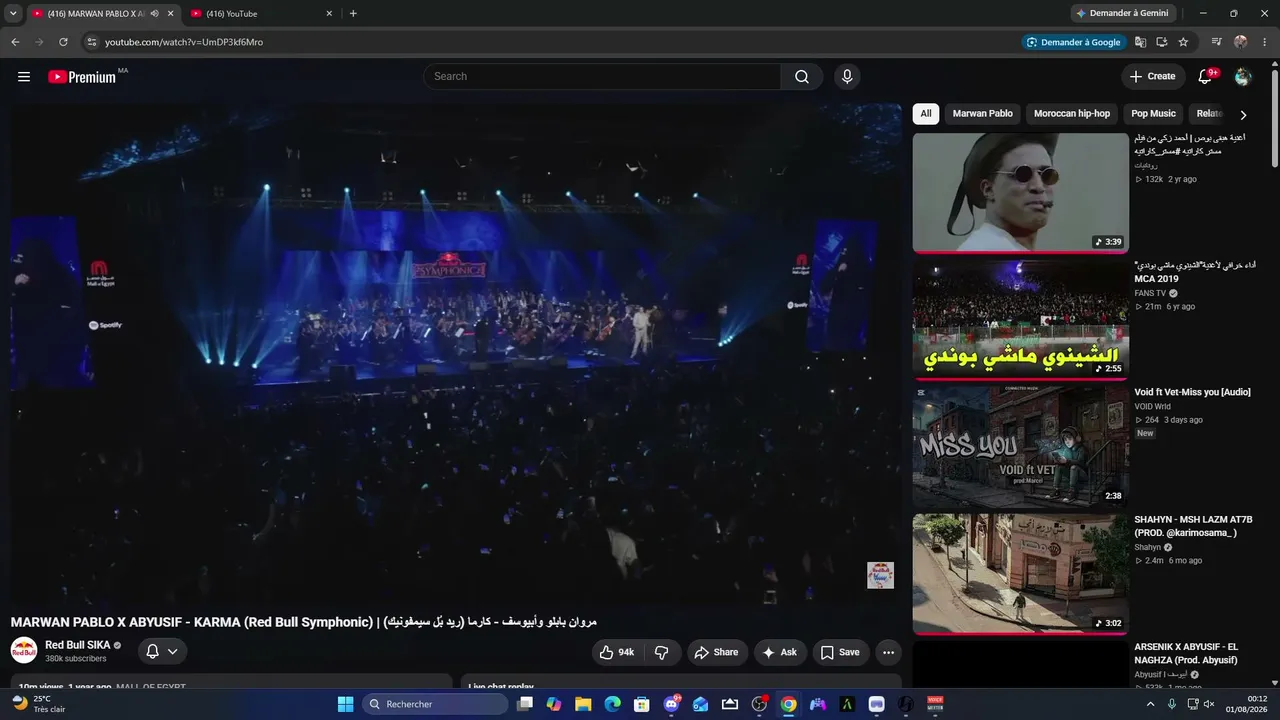
Task: Open Task View on the taskbar
Action: click(525, 704)
